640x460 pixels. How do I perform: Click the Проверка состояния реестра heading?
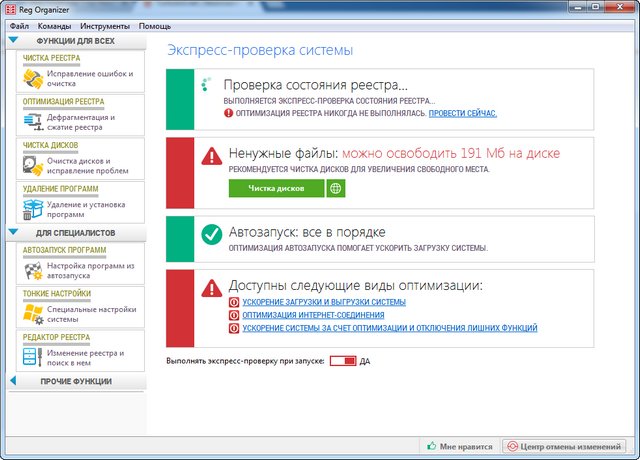[x=316, y=85]
